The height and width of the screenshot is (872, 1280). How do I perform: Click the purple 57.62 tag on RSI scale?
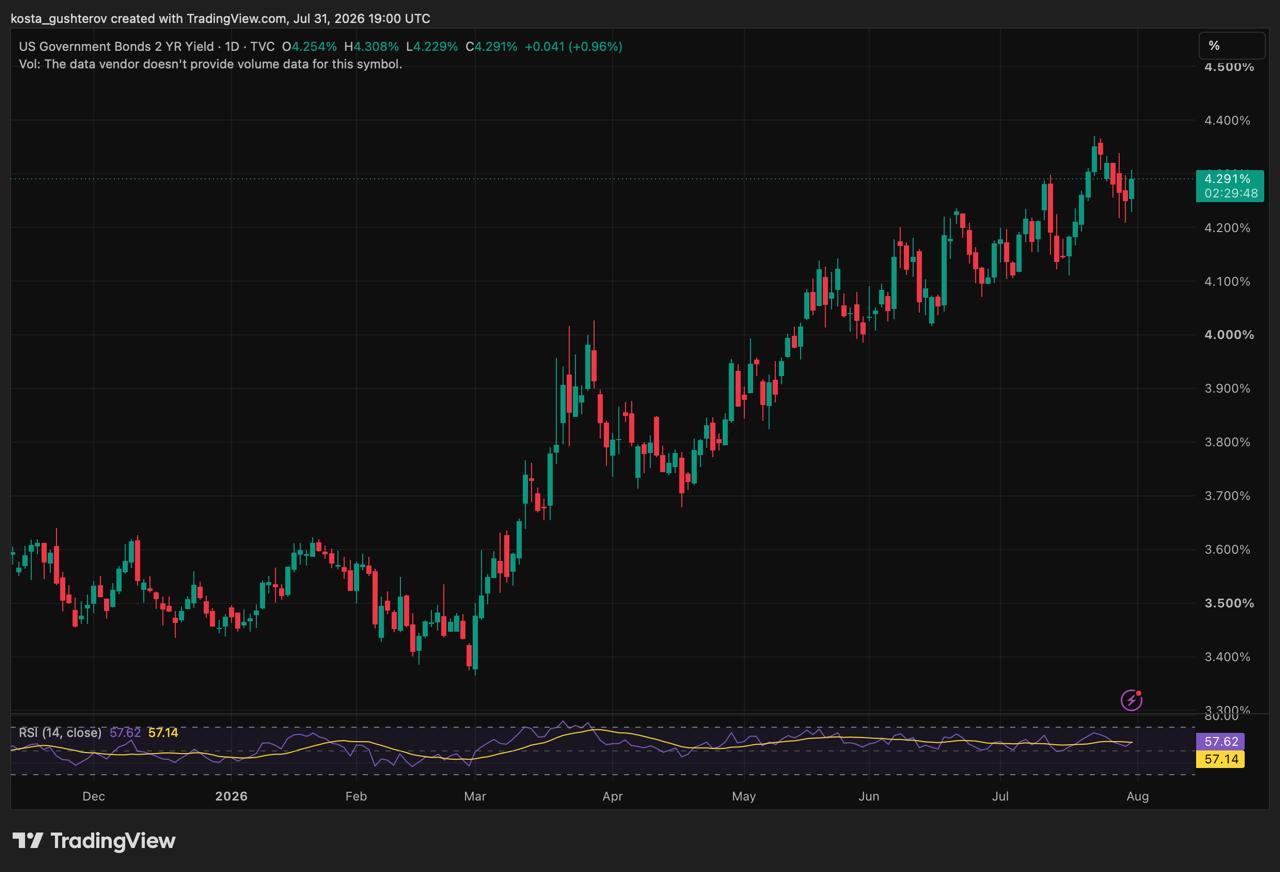pyautogui.click(x=1220, y=742)
